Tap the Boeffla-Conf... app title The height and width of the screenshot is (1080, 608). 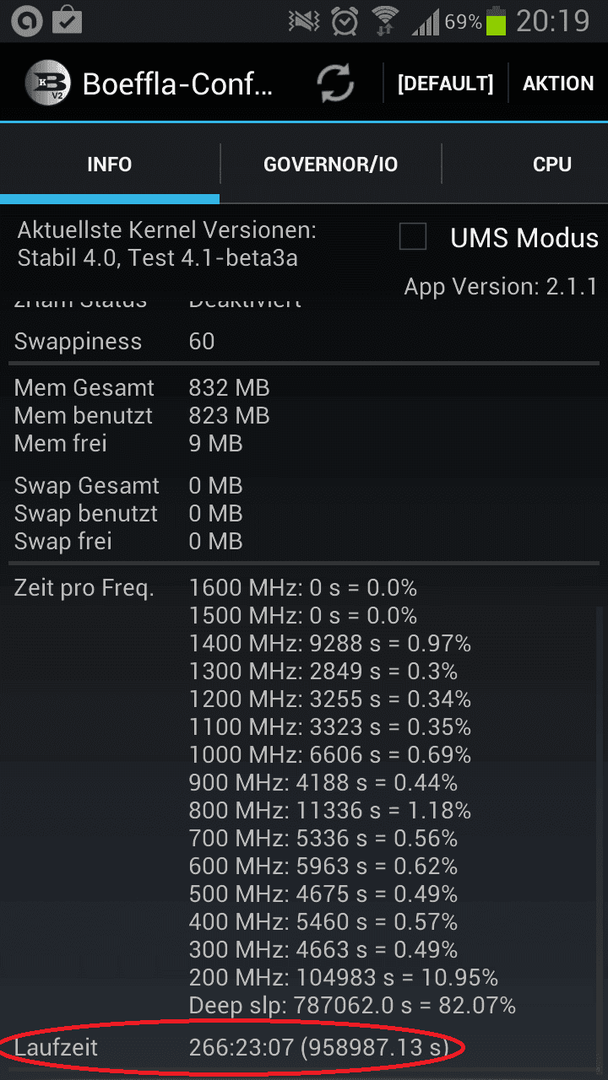178,83
